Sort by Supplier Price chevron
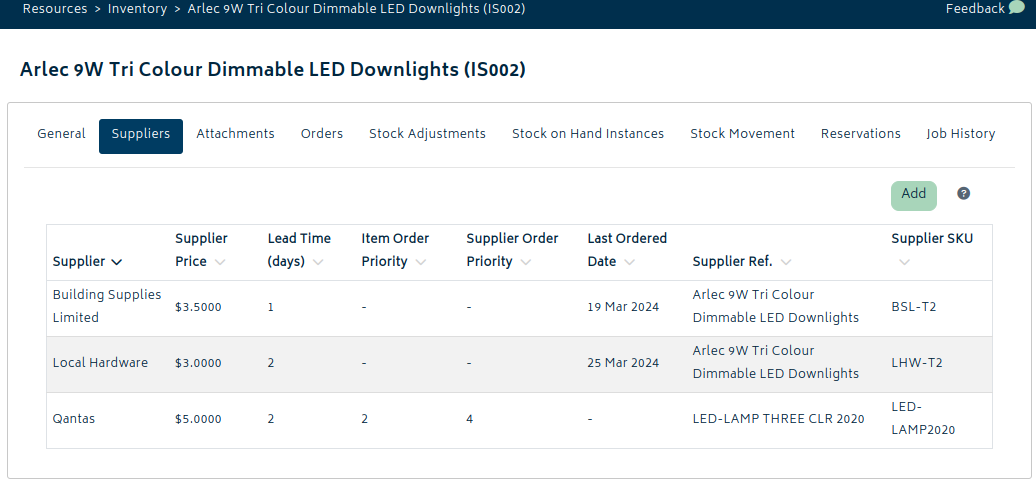The height and width of the screenshot is (491, 1036). (220, 262)
